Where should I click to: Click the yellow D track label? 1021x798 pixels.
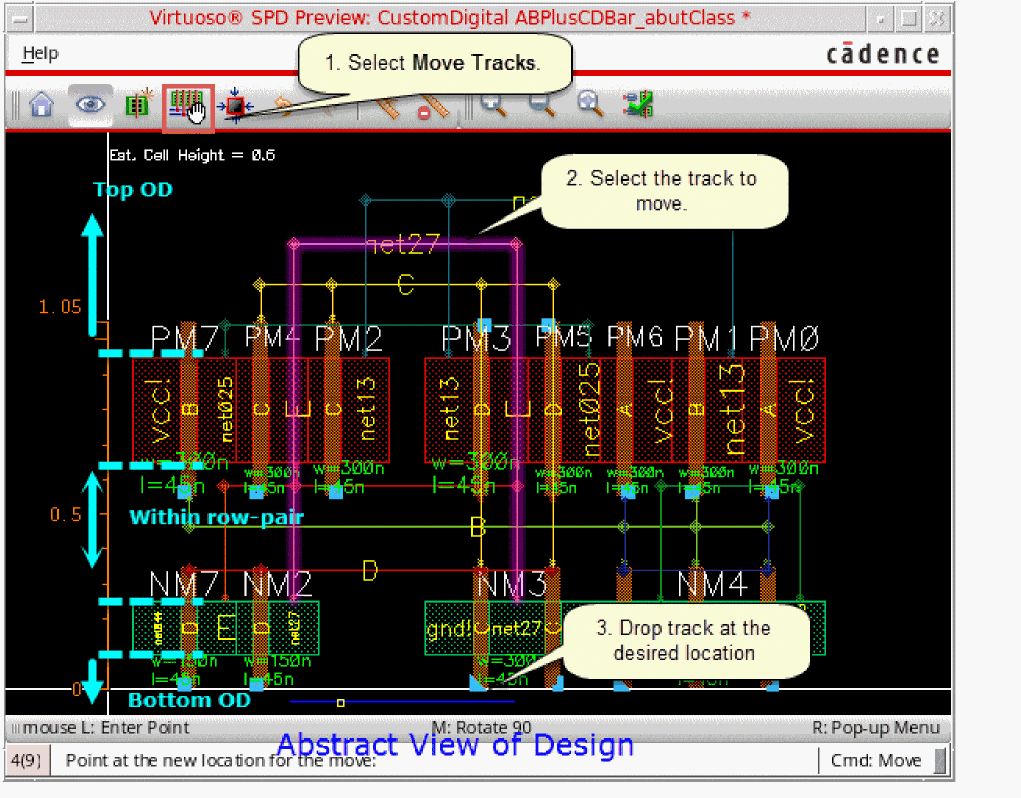coord(370,571)
